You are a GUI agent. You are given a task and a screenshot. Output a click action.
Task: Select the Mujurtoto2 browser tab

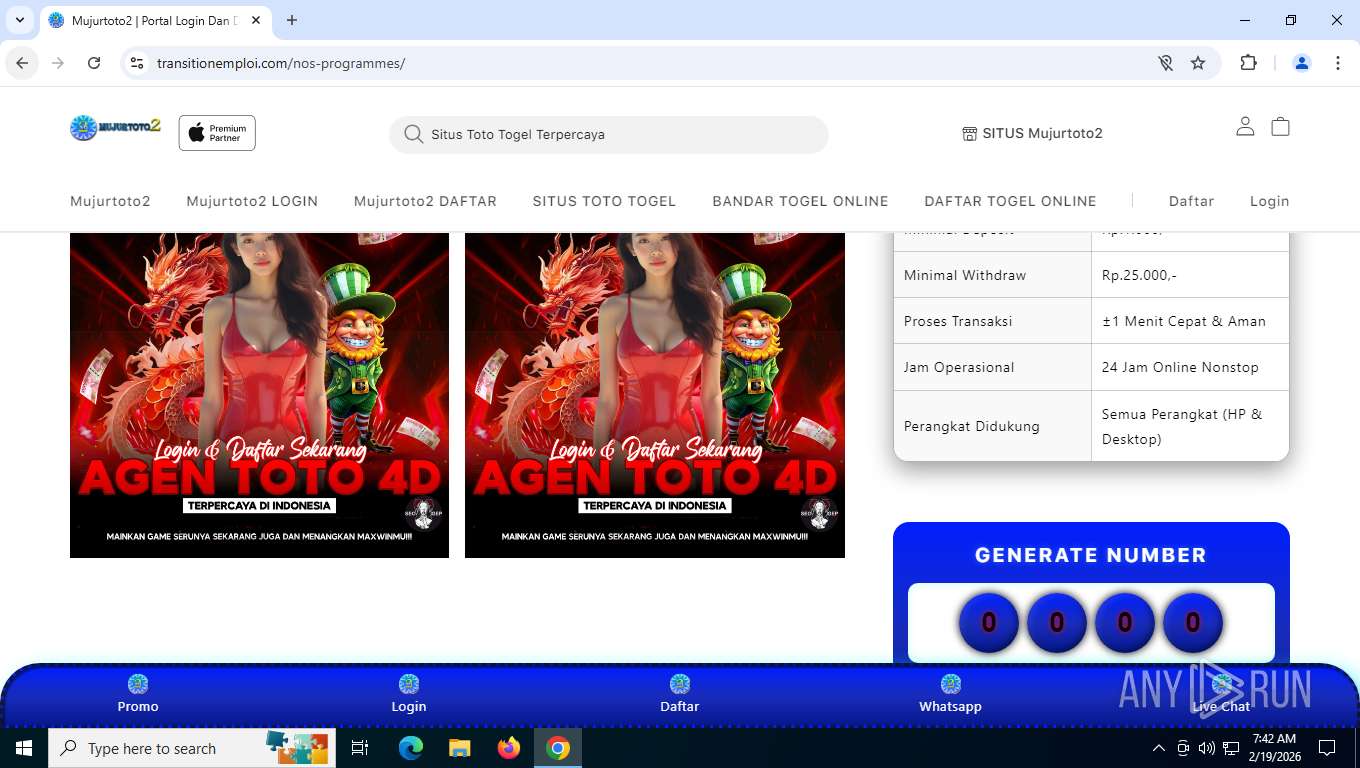pos(155,20)
